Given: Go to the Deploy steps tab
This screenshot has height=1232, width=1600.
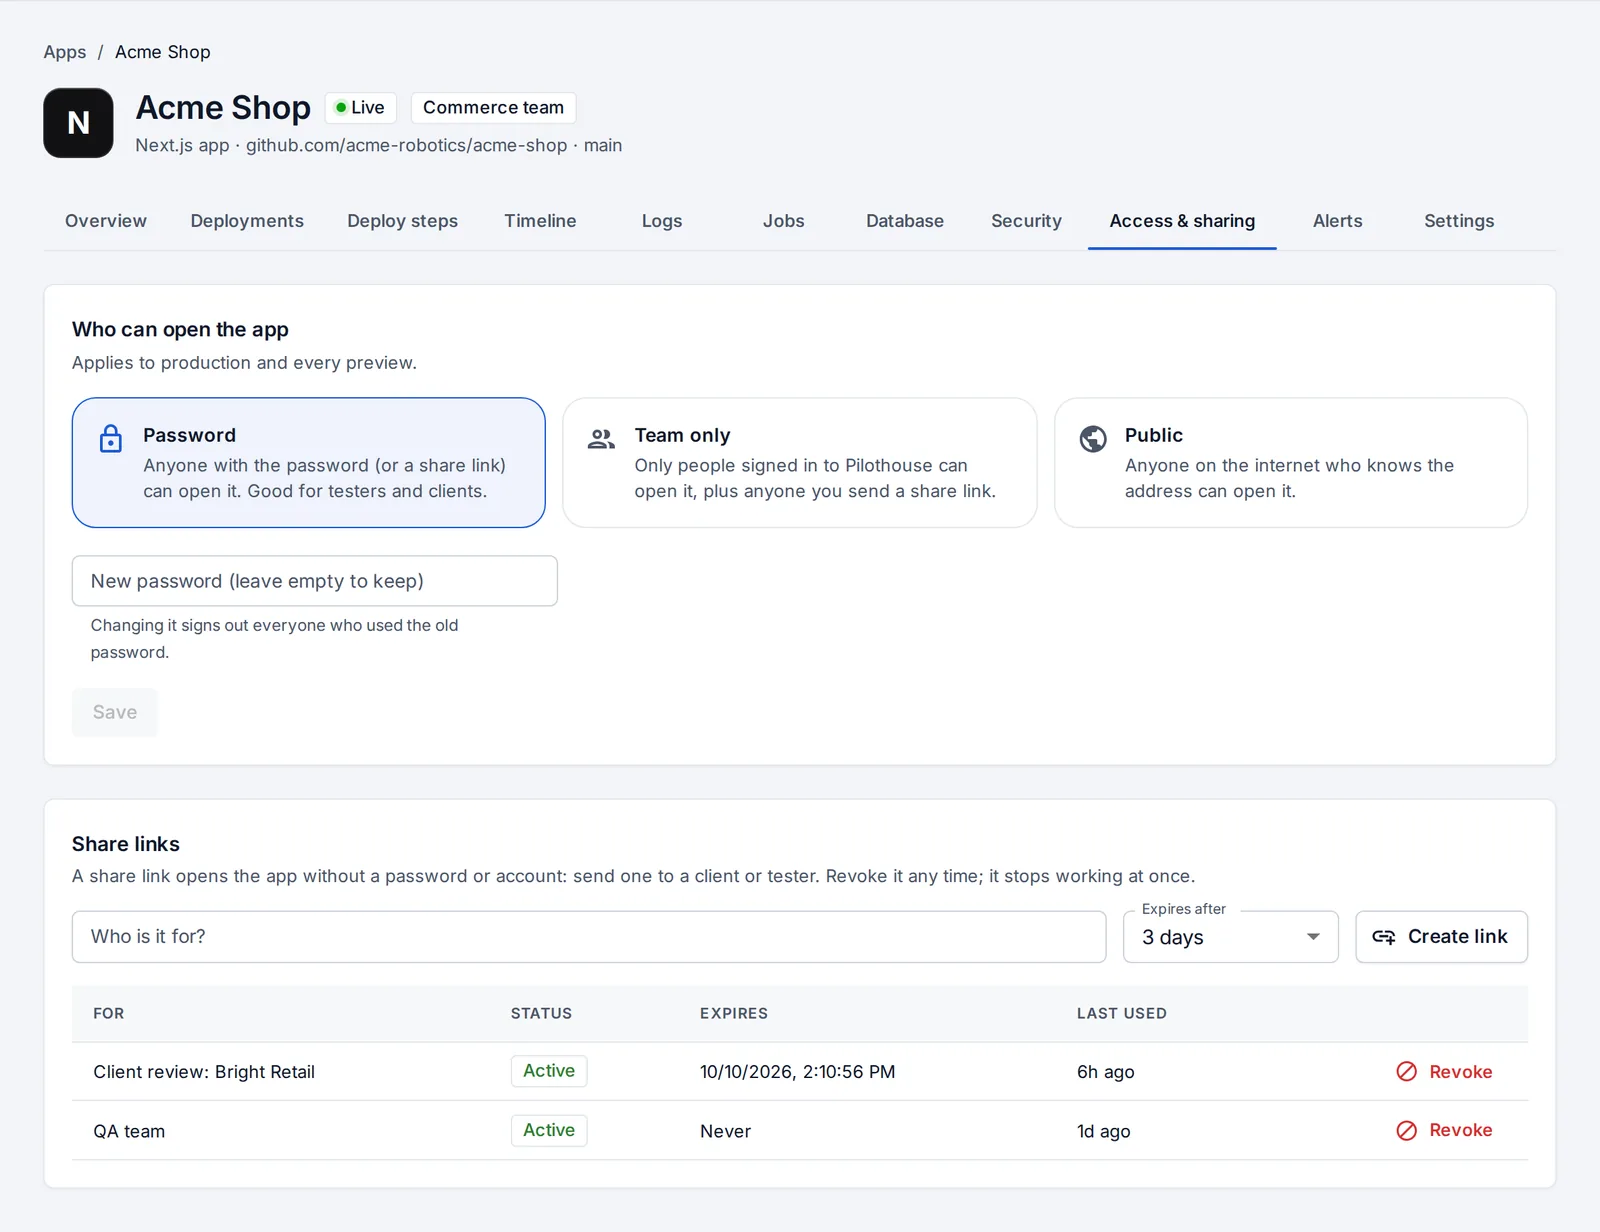Looking at the screenshot, I should [403, 221].
